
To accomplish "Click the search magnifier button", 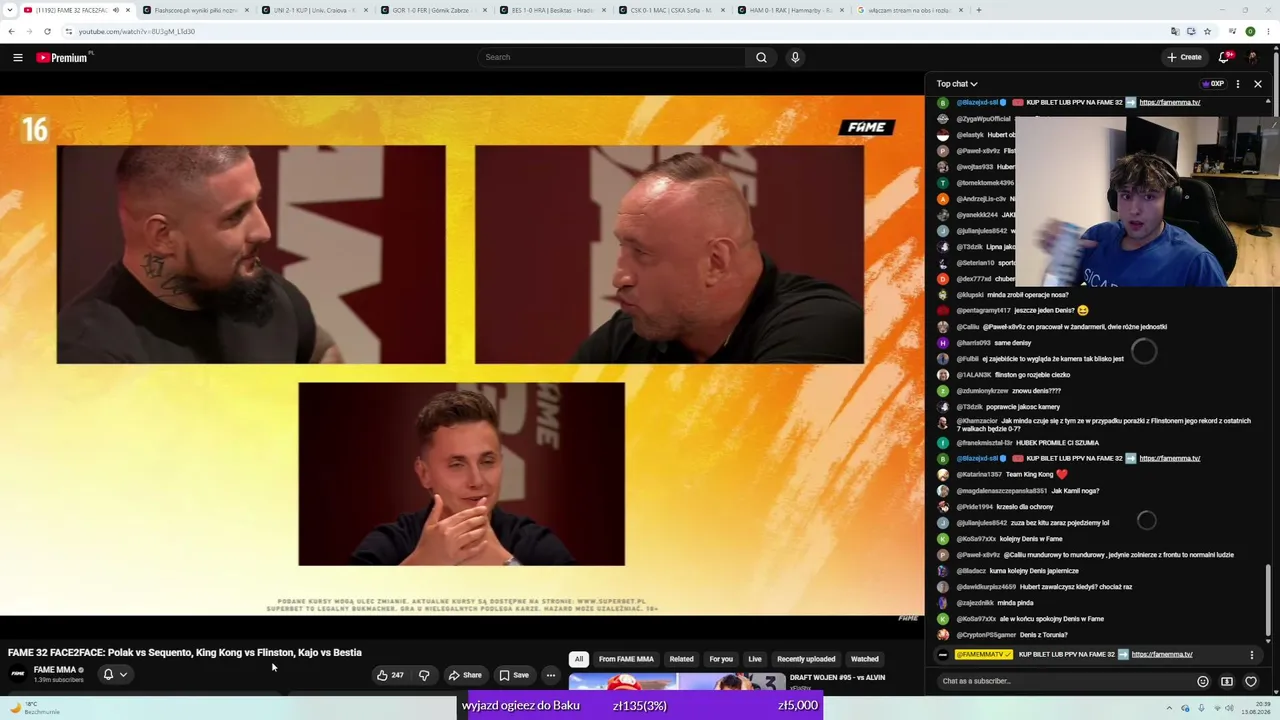I will [761, 57].
